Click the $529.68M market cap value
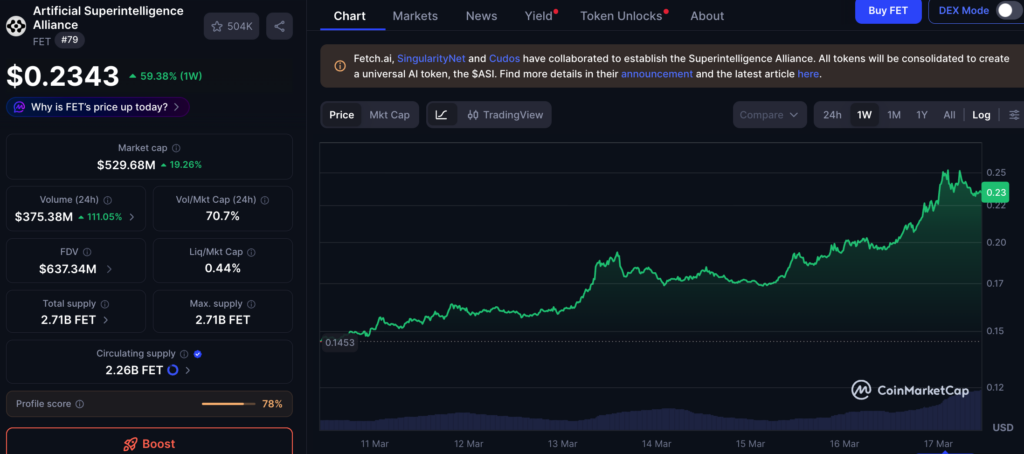The height and width of the screenshot is (454, 1024). [126, 165]
